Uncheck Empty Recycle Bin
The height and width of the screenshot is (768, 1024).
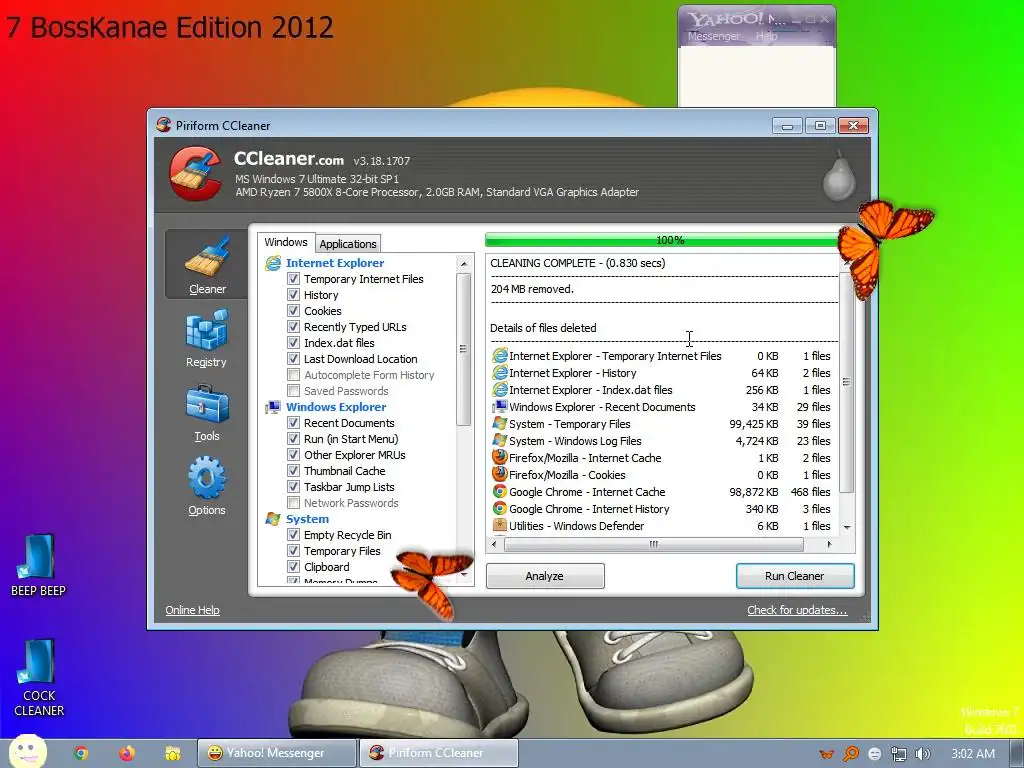click(293, 535)
